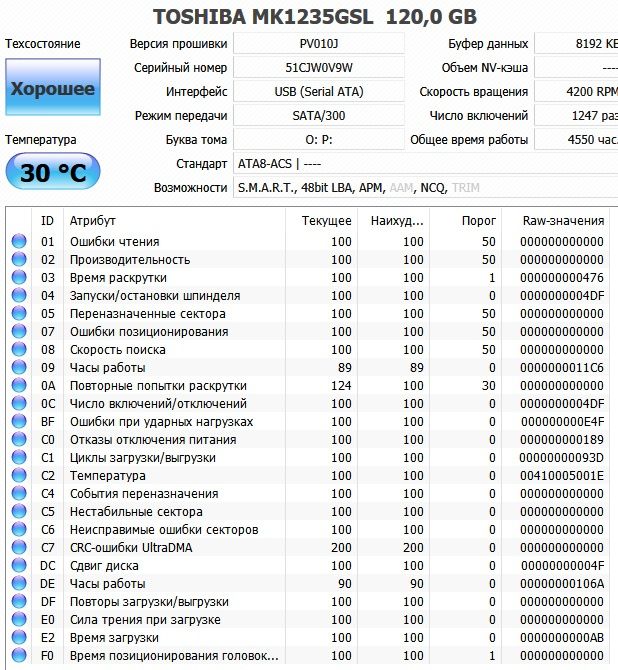This screenshot has height=670, width=618.
Task: Select the Время раскрутки attribute name
Action: click(x=118, y=277)
